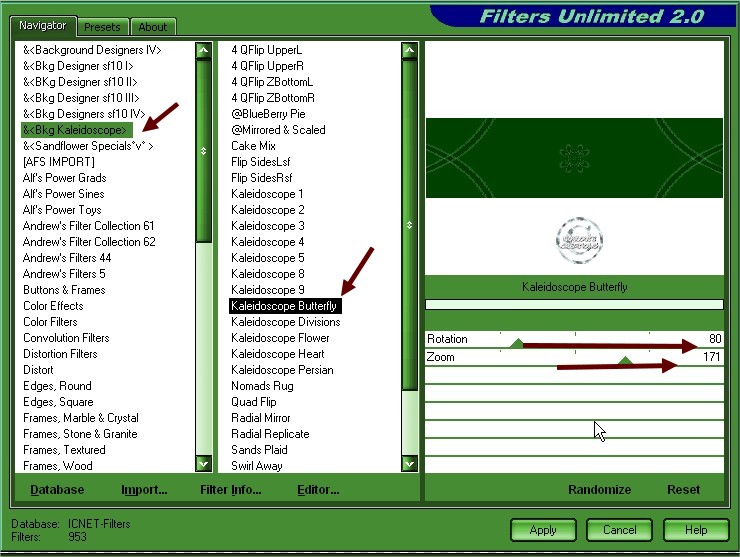Select Alf's Power Sines category
Image resolution: width=740 pixels, height=557 pixels.
64,194
